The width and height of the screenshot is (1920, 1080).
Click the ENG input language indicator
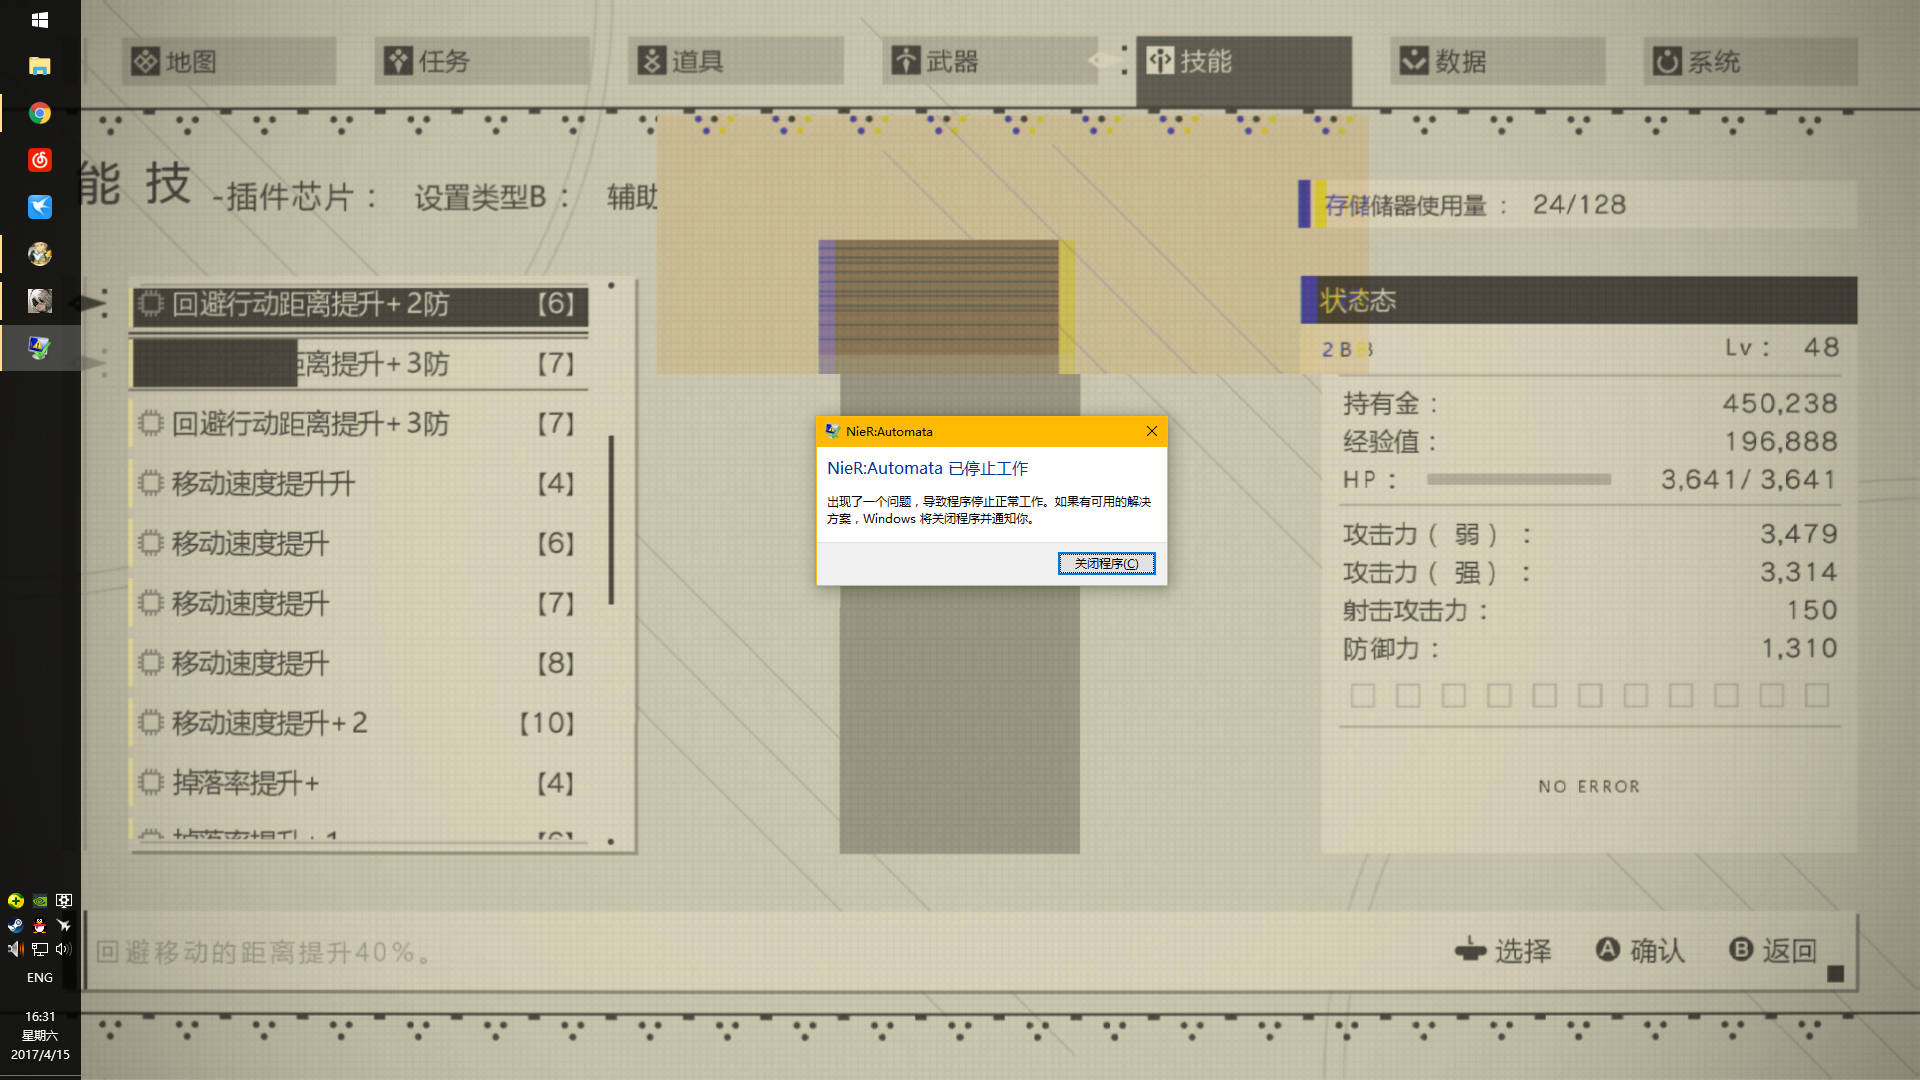tap(40, 977)
